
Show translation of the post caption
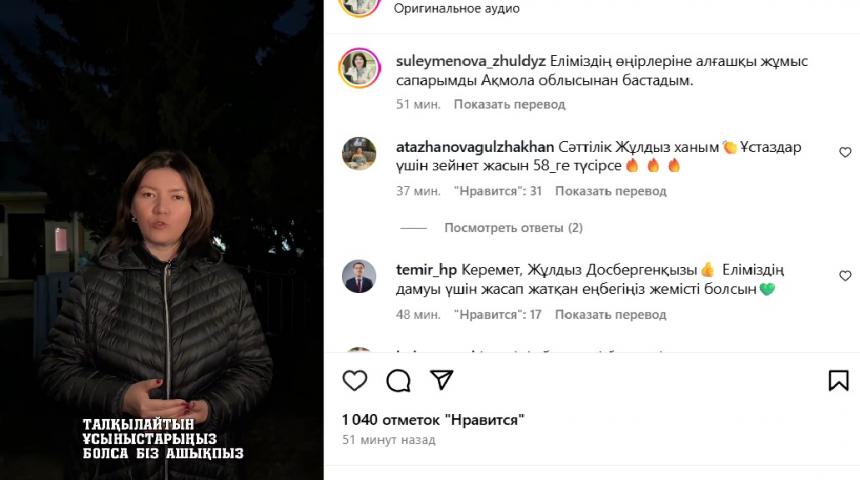click(510, 104)
